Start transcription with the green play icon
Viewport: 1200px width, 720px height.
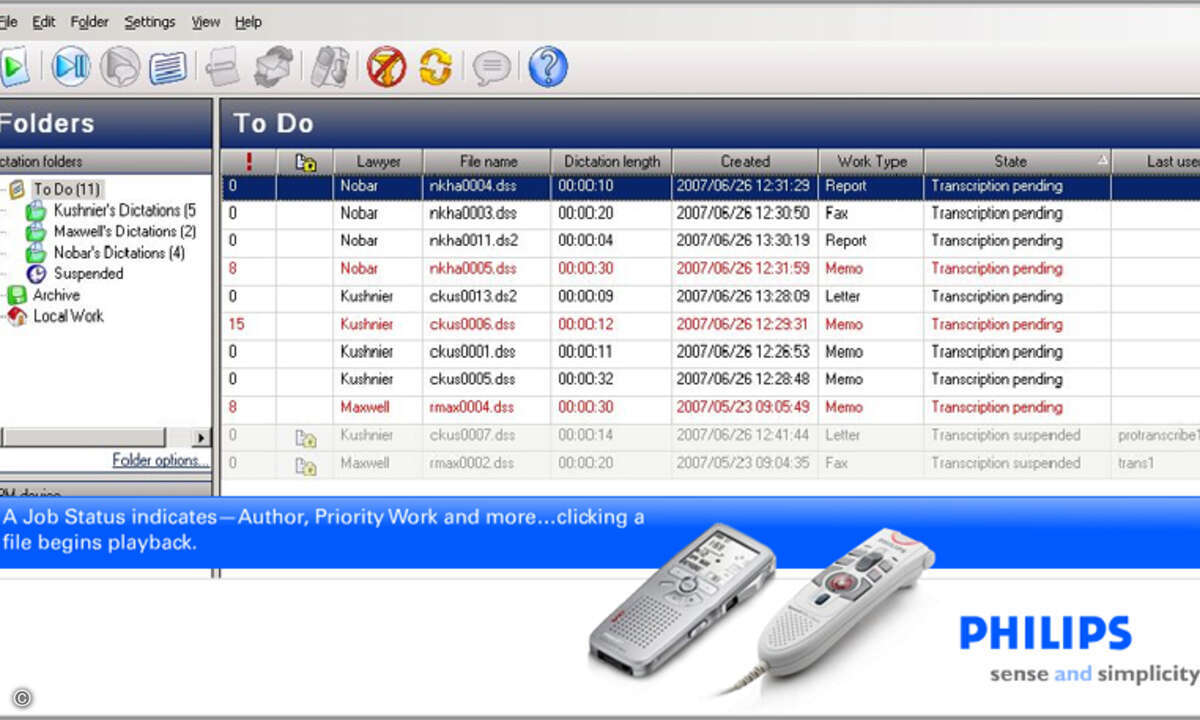(14, 67)
